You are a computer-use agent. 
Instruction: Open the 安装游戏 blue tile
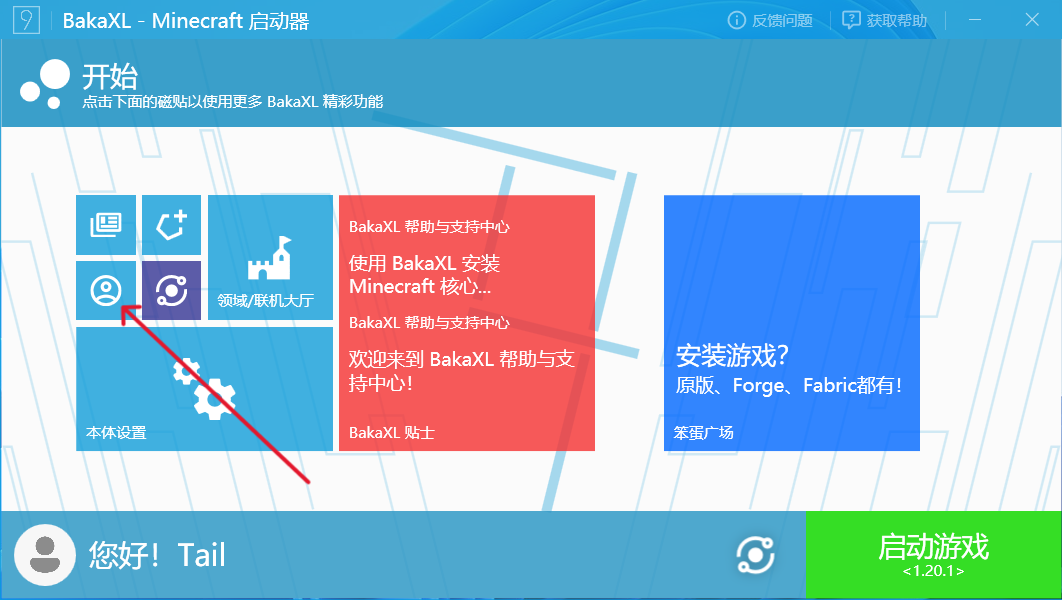coord(791,322)
